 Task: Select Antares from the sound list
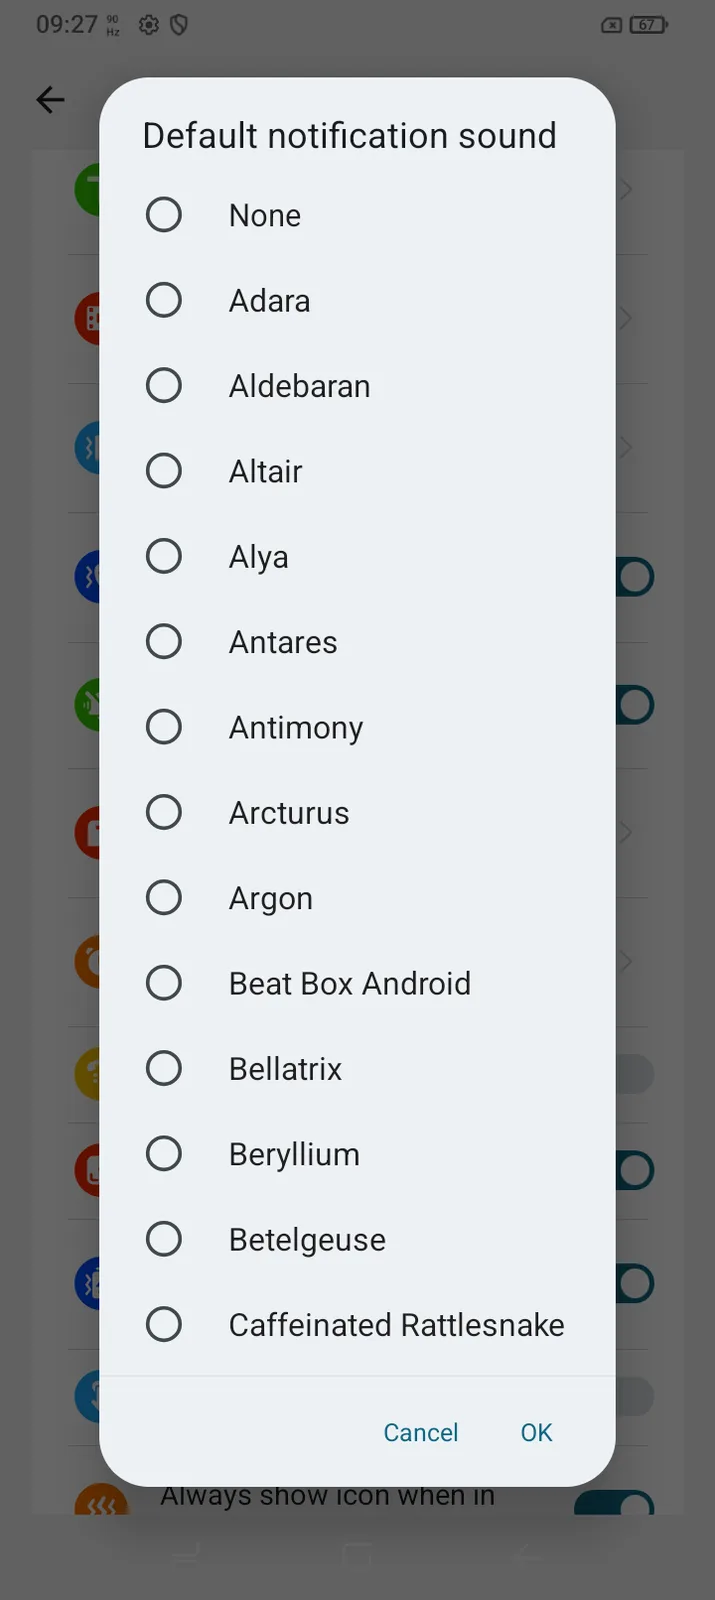pos(164,642)
